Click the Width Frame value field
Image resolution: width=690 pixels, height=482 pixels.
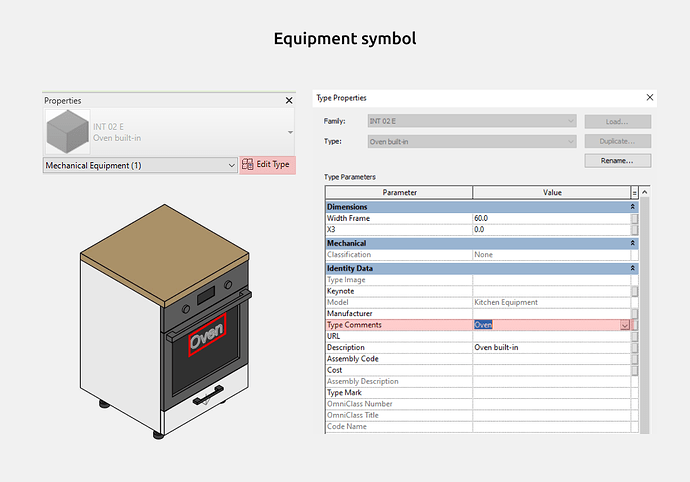click(x=550, y=218)
